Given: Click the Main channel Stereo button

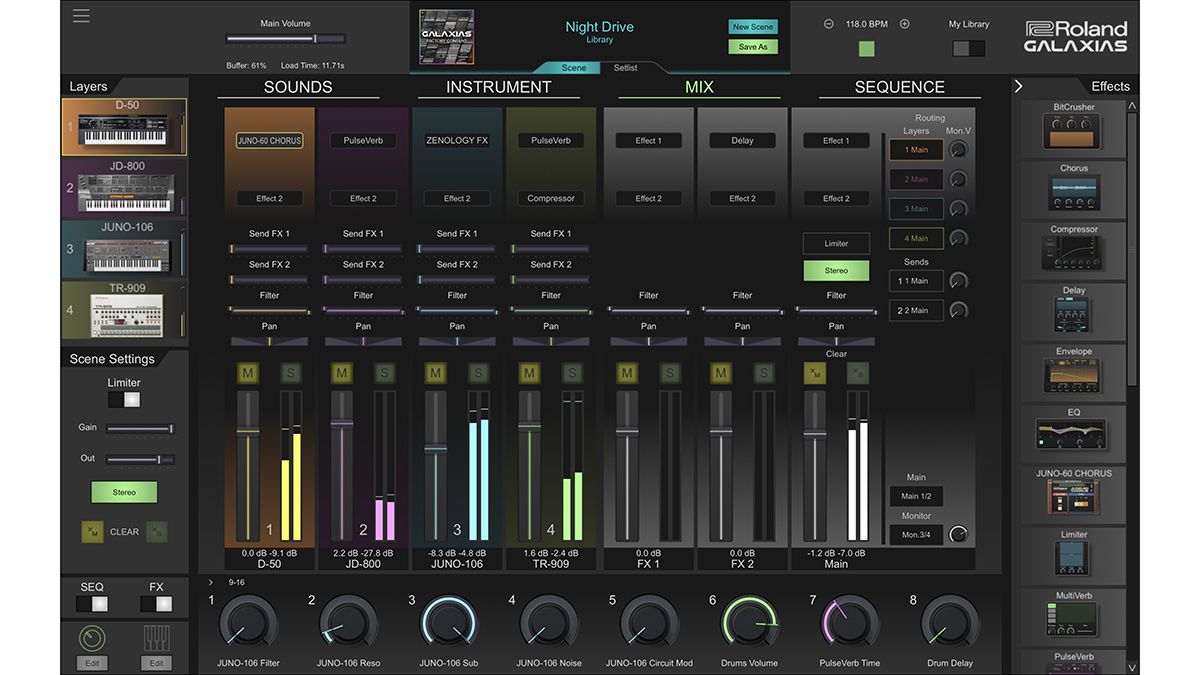Looking at the screenshot, I should 836,271.
